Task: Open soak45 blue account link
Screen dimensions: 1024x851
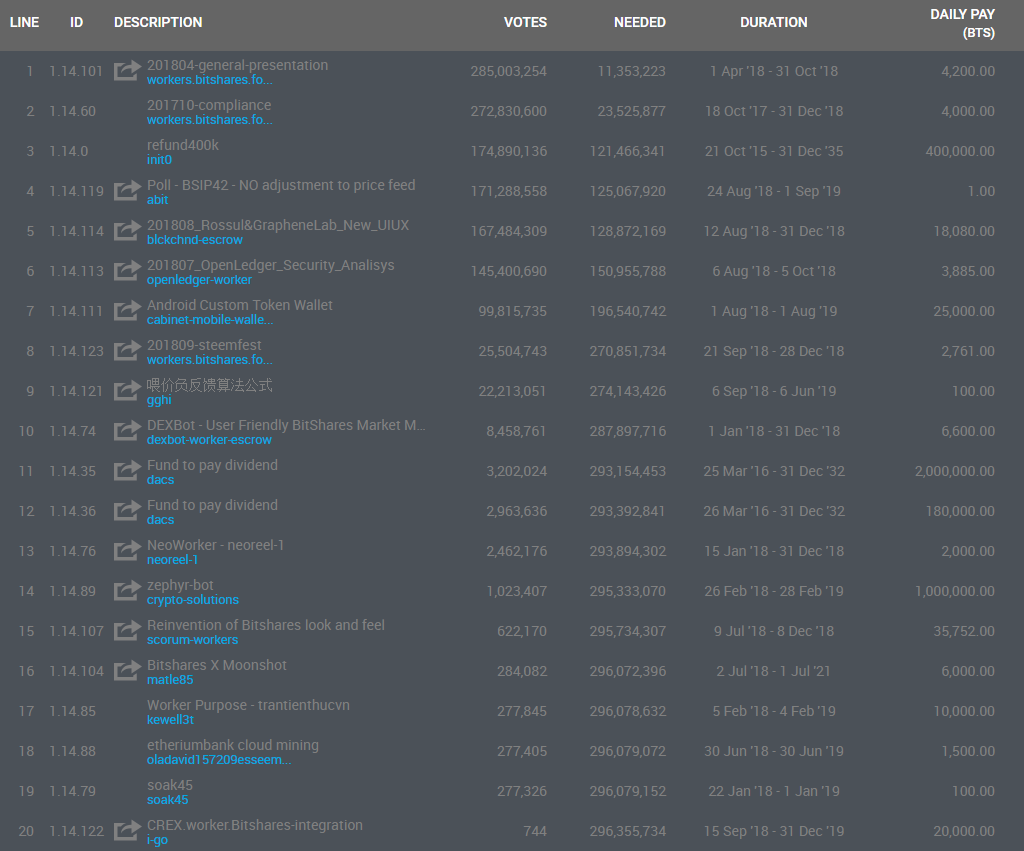Action: point(167,799)
